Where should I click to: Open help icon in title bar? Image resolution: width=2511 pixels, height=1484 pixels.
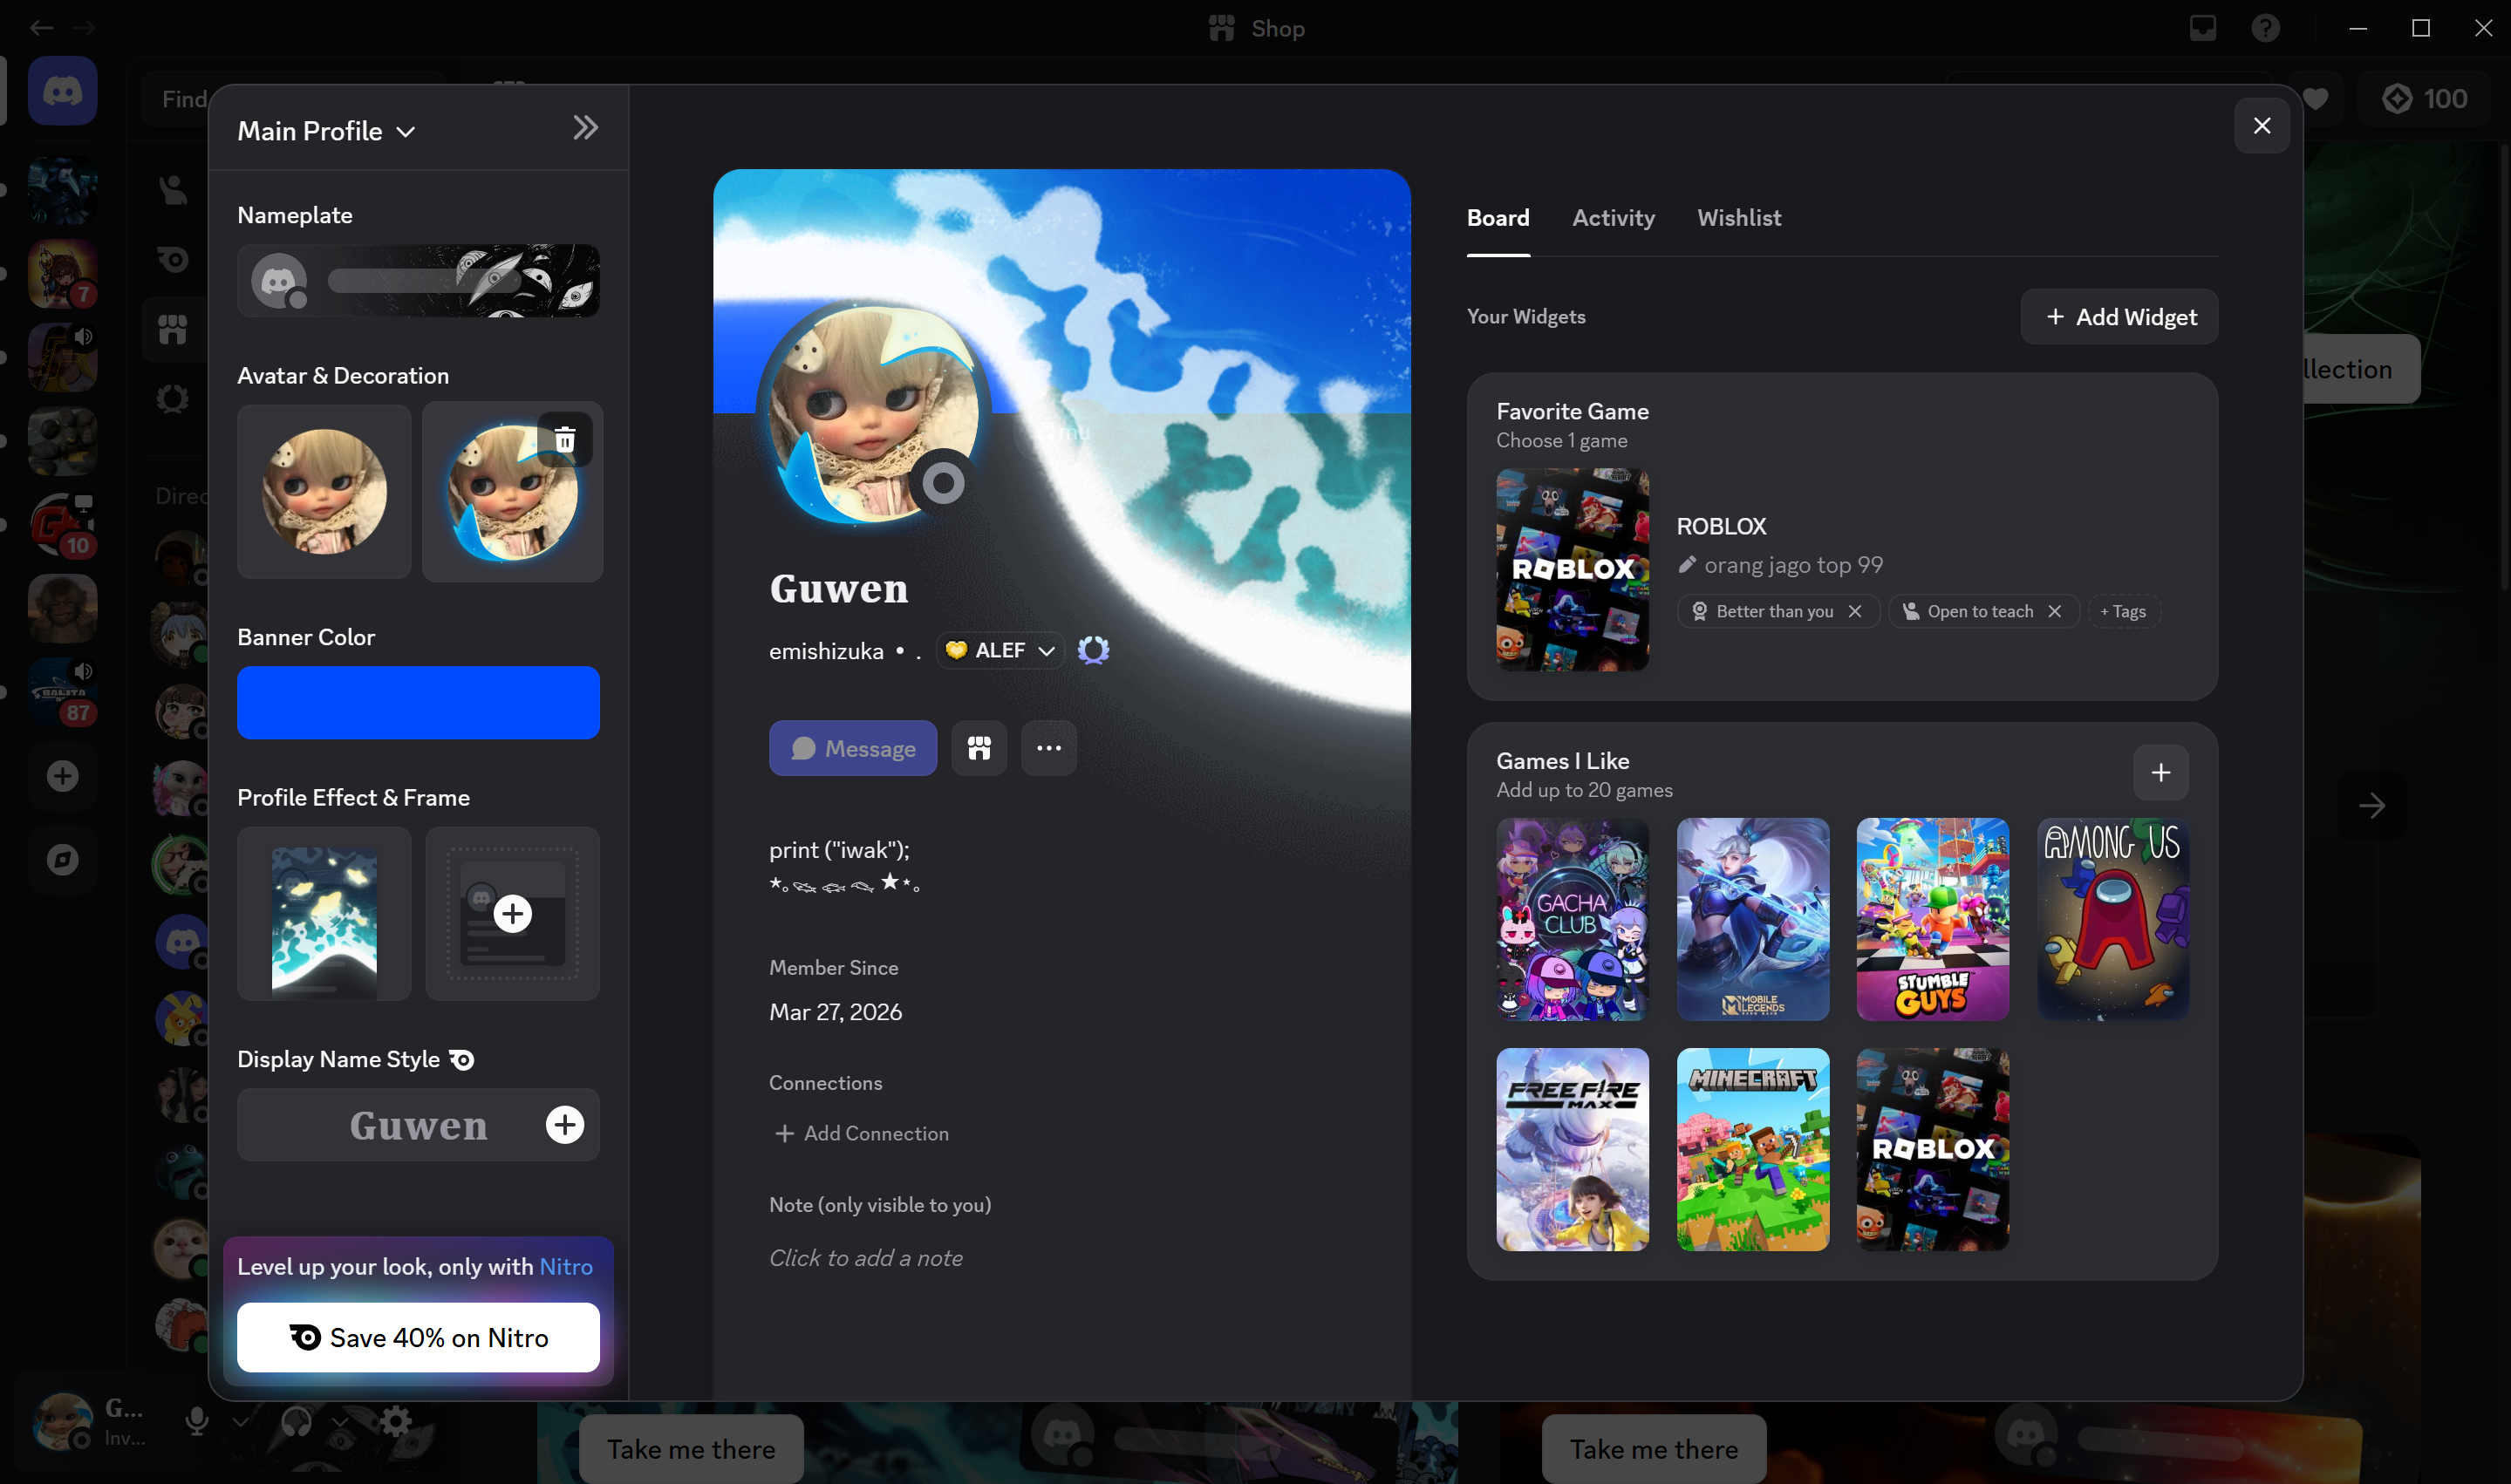click(2266, 28)
